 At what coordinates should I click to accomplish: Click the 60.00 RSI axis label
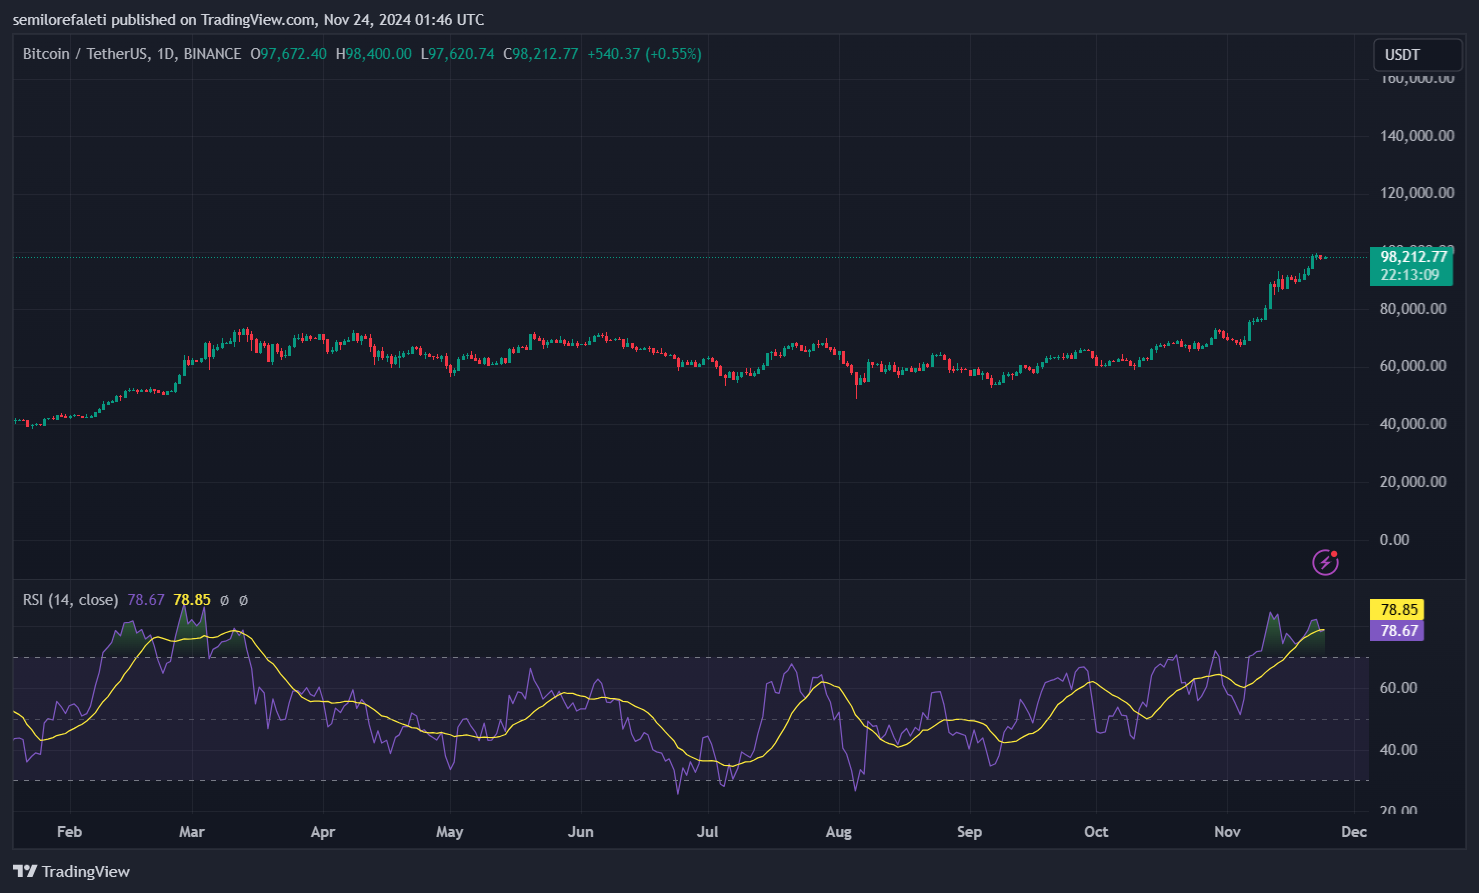[x=1398, y=688]
